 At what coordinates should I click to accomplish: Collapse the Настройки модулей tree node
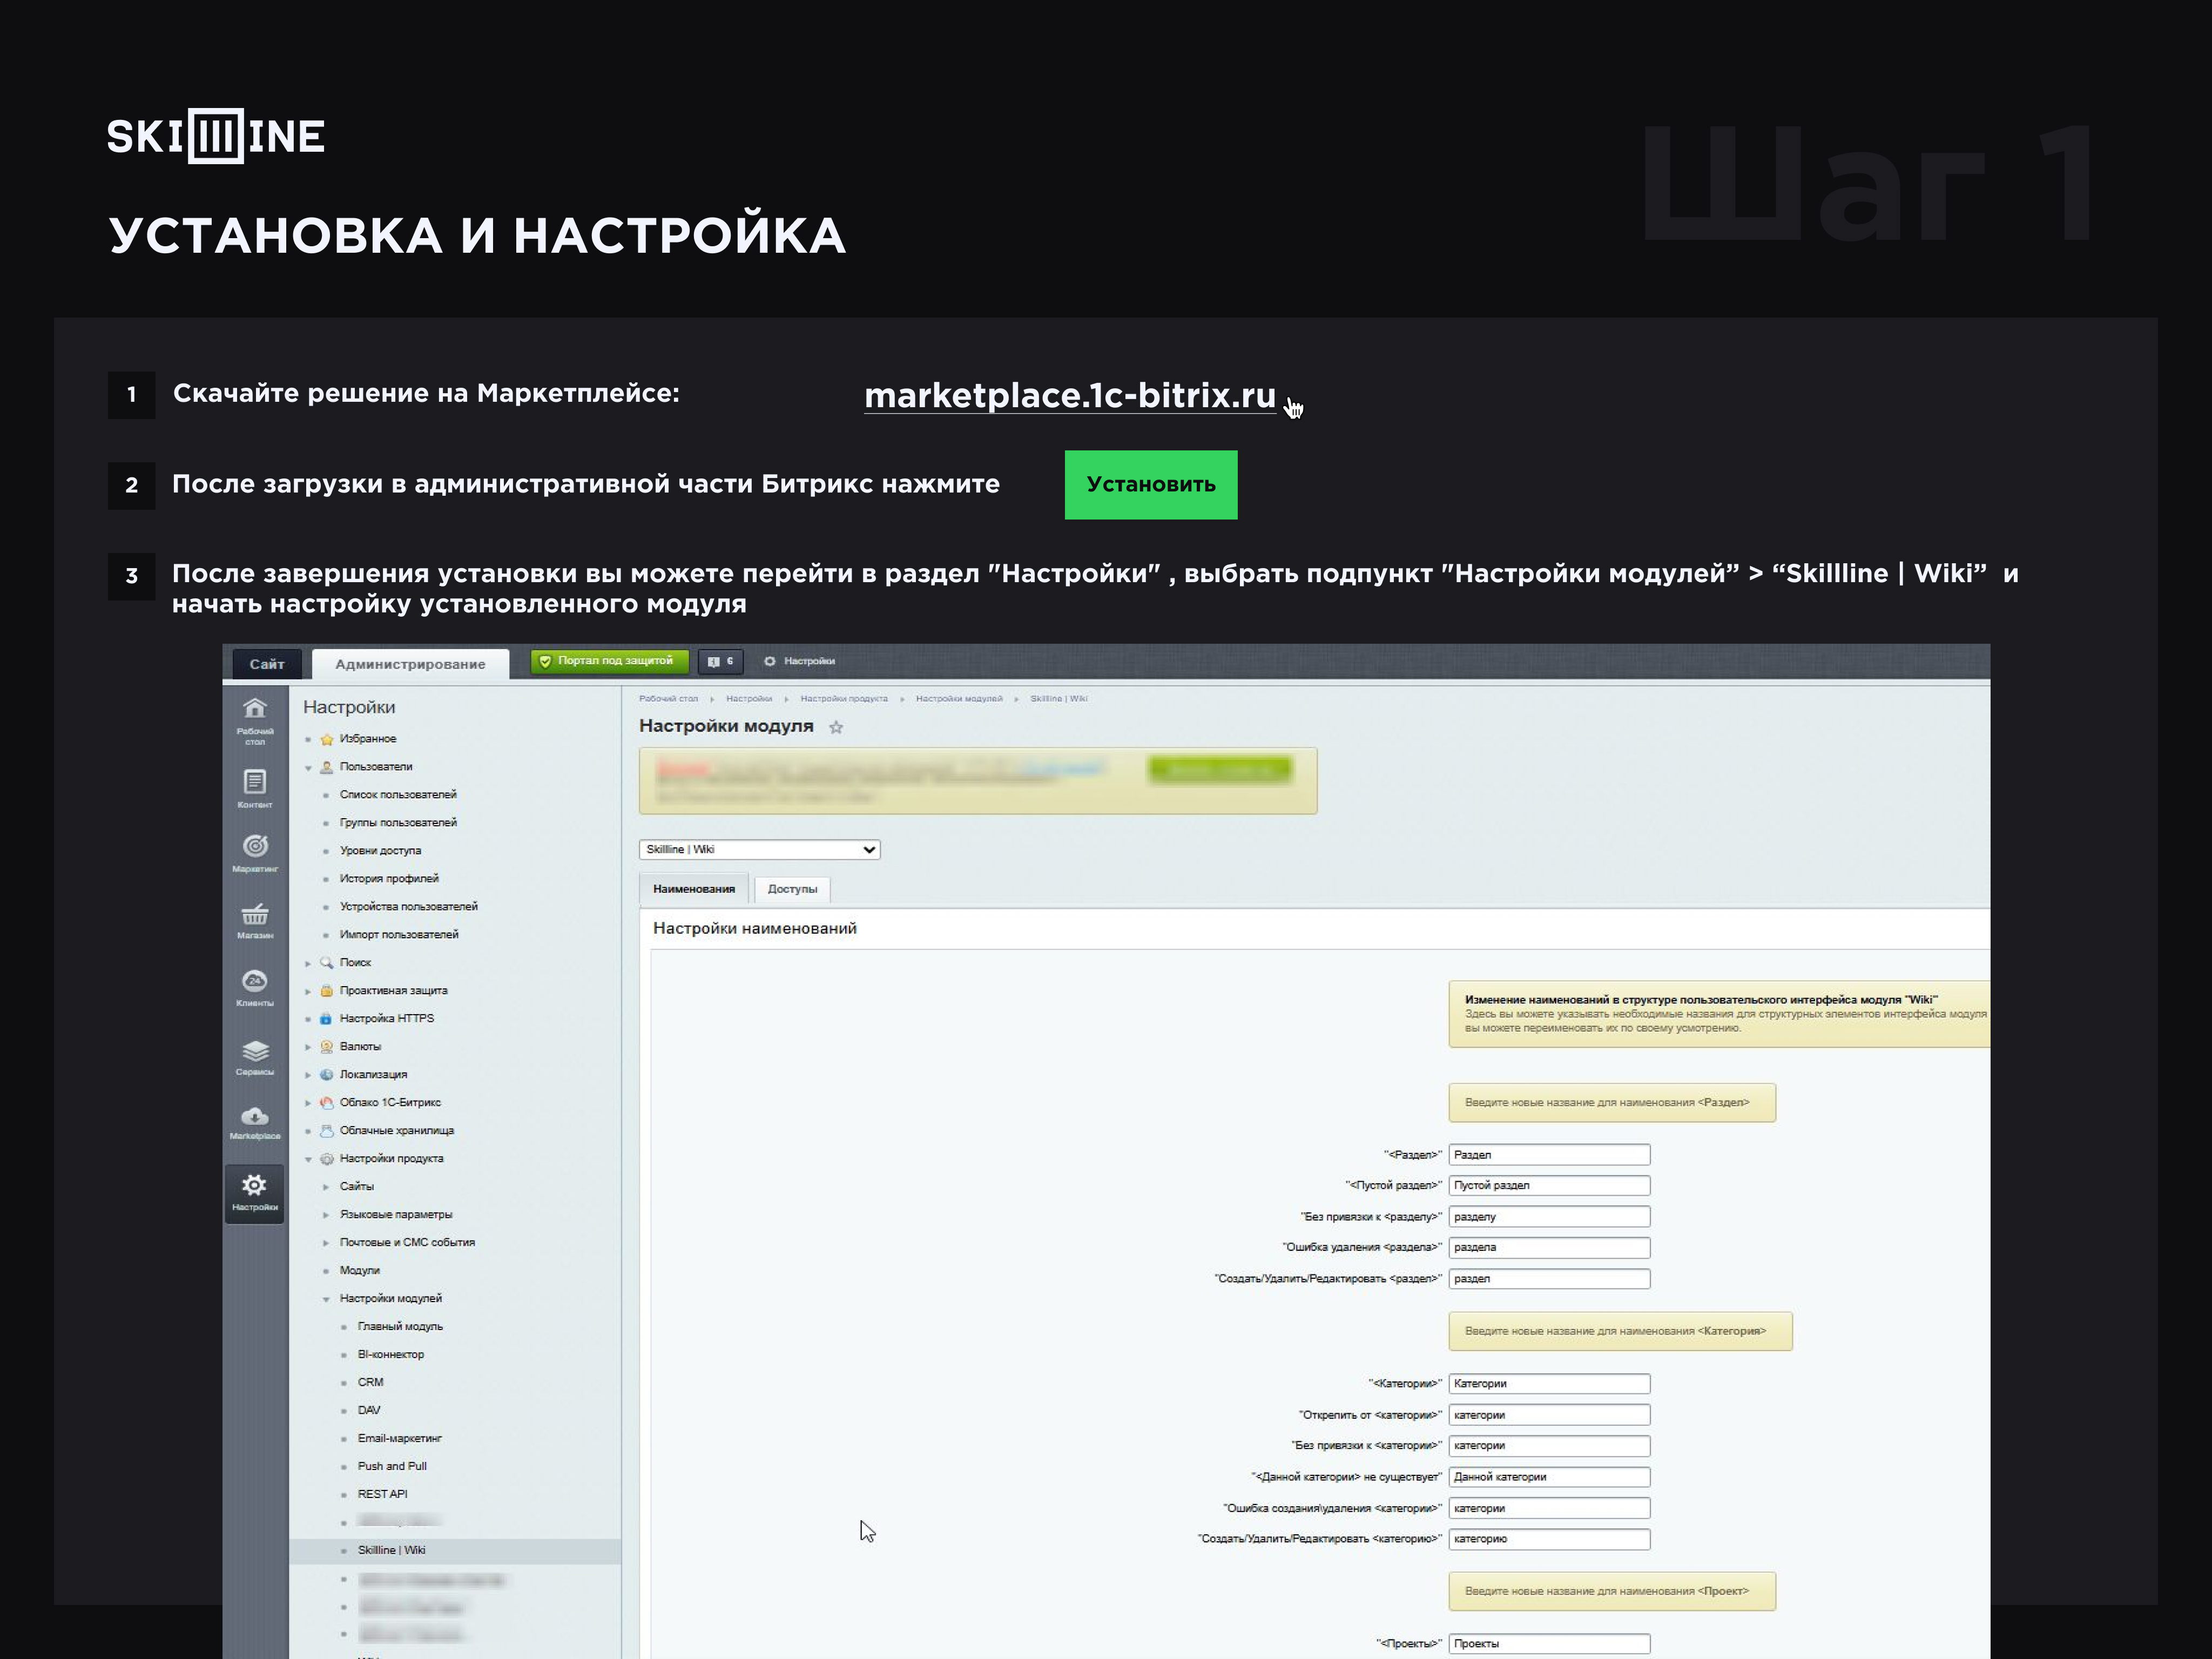pyautogui.click(x=326, y=1299)
